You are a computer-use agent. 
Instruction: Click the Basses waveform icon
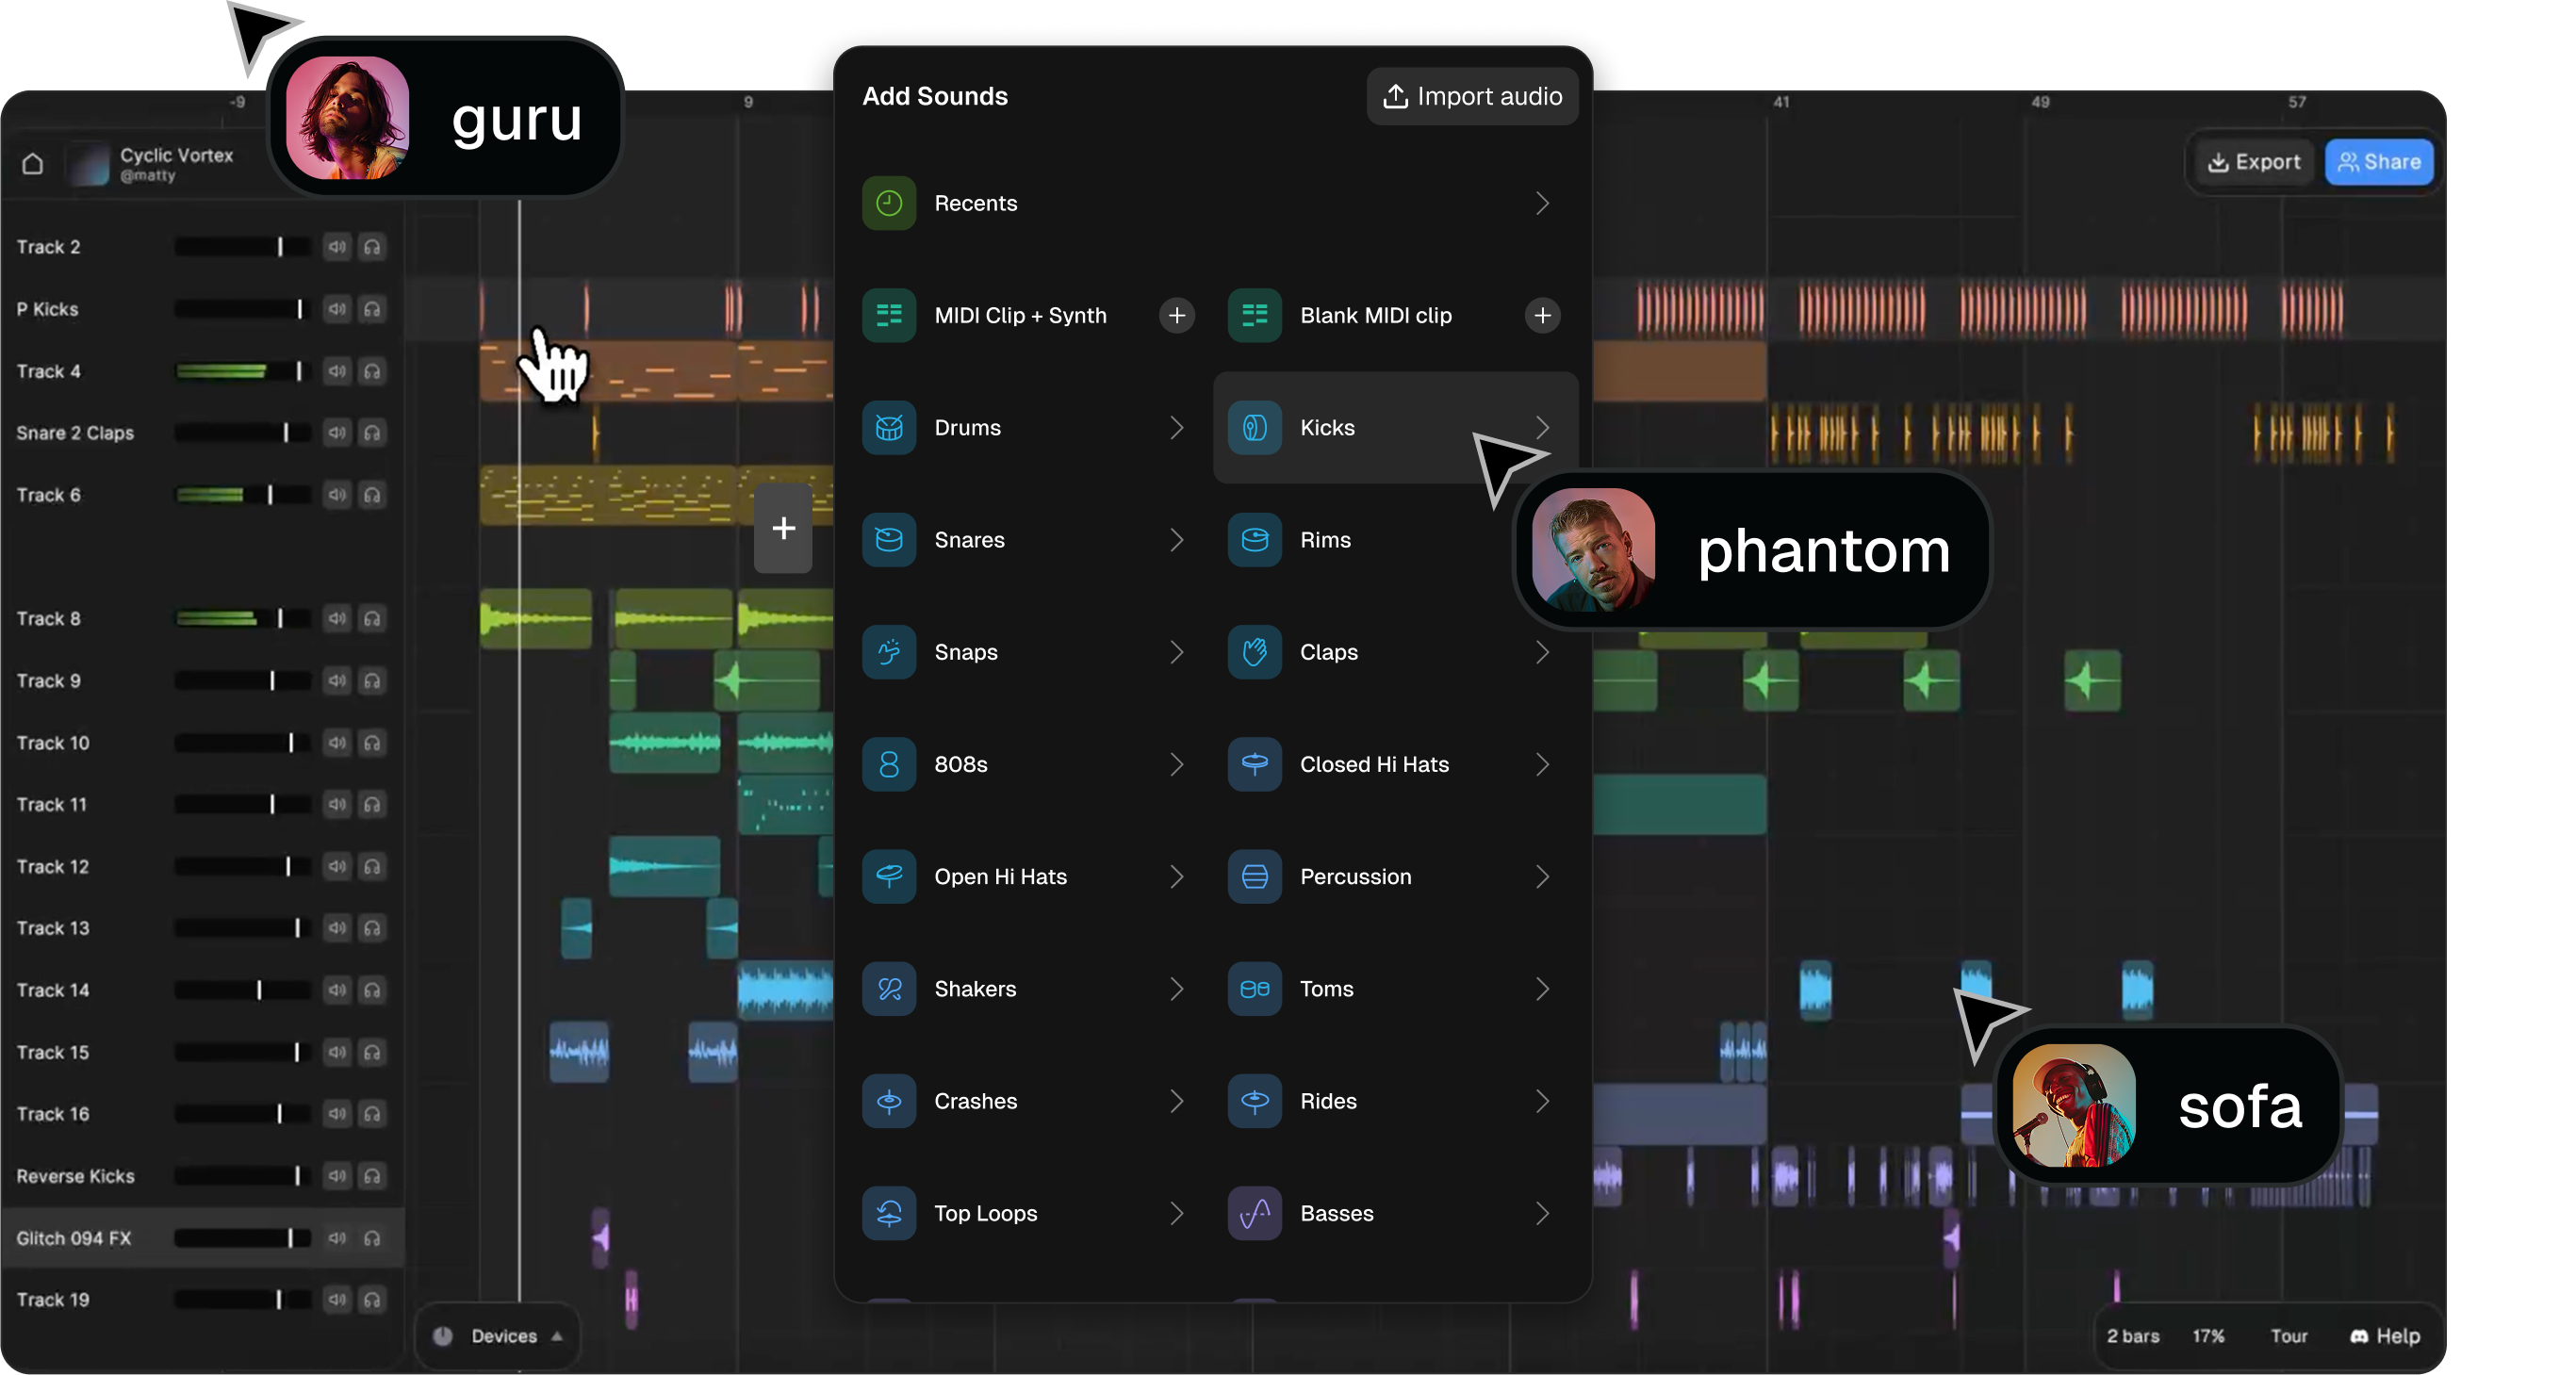point(1254,1213)
